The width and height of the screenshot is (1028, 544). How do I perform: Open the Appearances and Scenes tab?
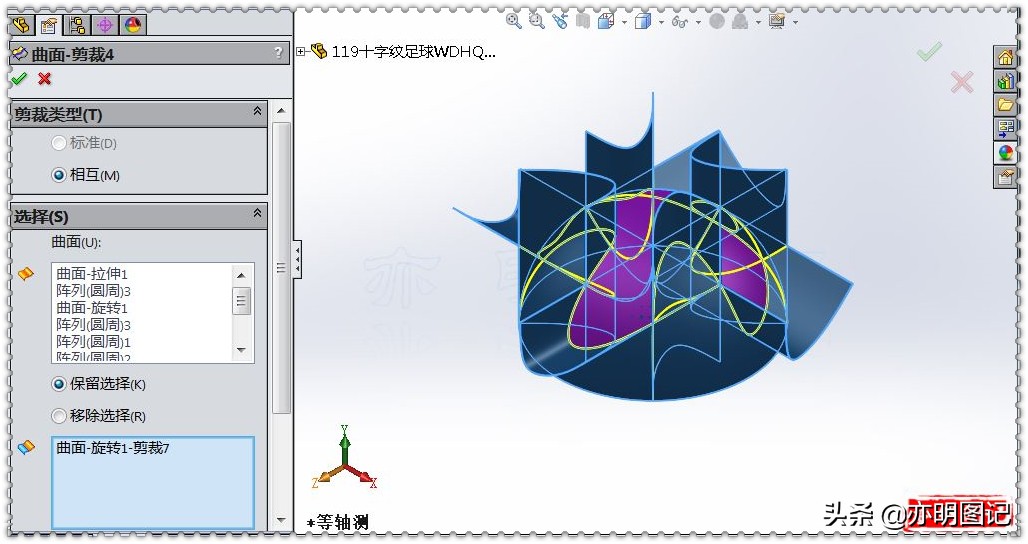tap(1005, 153)
